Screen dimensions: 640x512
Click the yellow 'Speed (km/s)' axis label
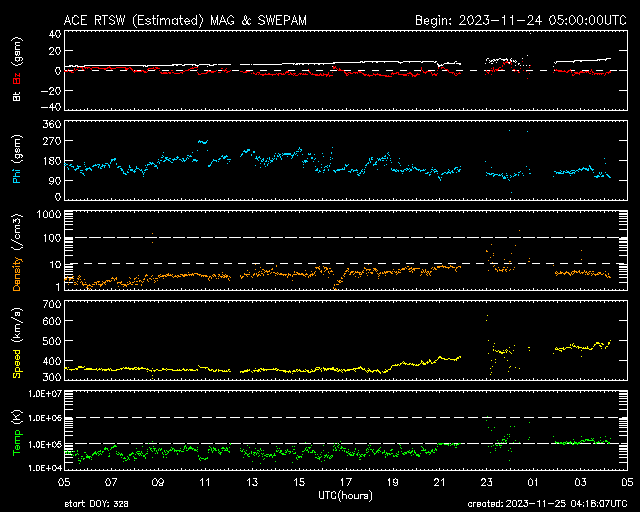coord(17,343)
